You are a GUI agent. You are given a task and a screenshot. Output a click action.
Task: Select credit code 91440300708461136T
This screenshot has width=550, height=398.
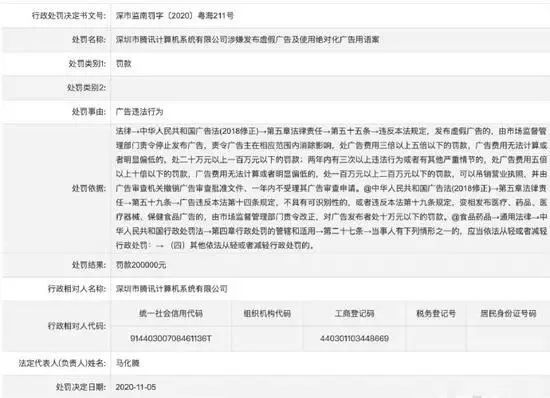171,338
